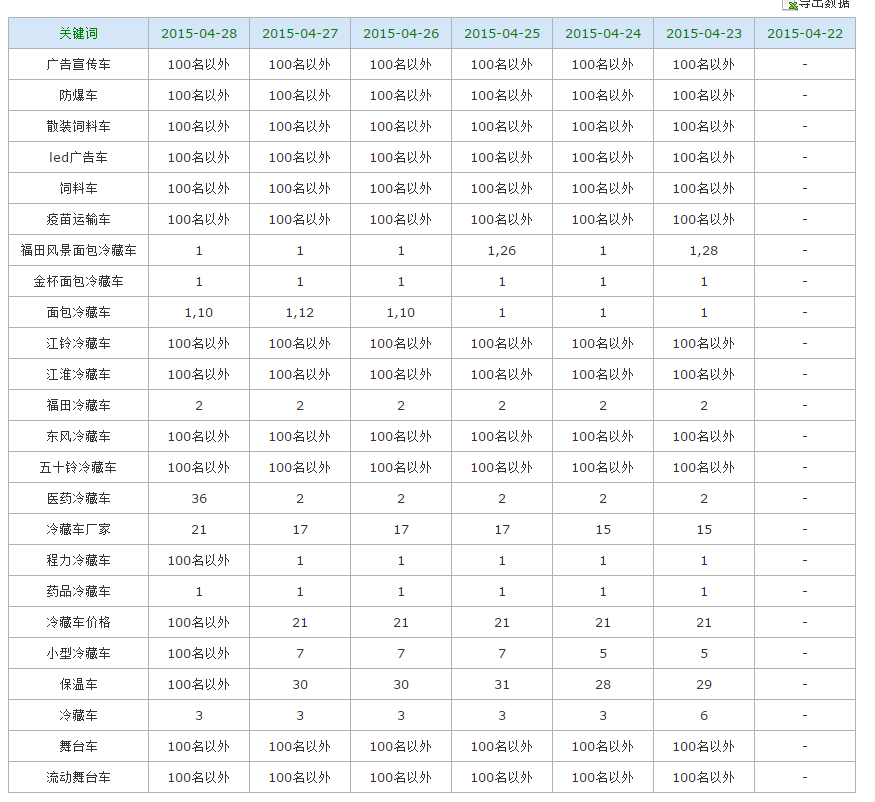Screen dimensions: 875x802
Task: Click keyword 保温车
Action: 79,684
